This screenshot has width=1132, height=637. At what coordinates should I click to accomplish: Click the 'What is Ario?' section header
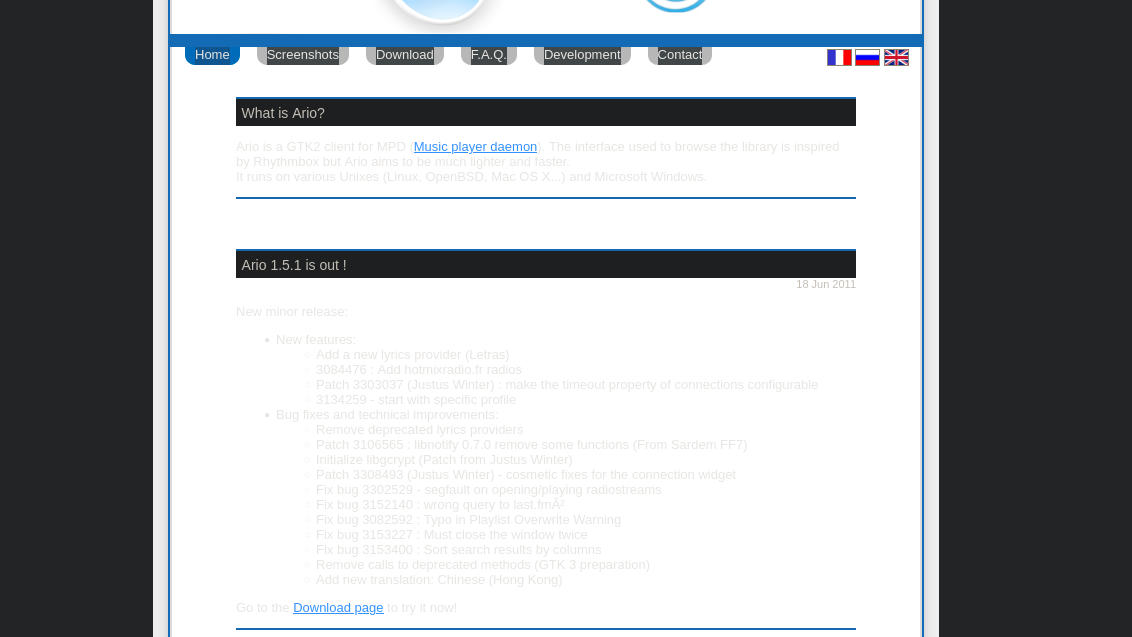tap(283, 113)
